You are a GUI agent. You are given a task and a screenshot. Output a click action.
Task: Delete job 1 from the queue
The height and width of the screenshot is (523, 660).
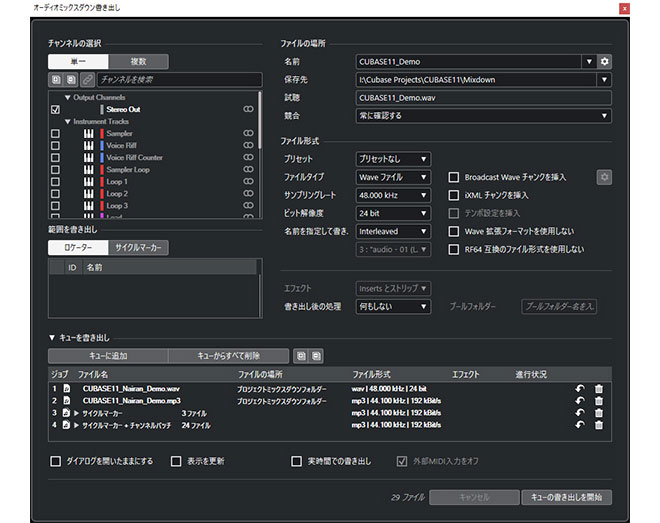[x=599, y=389]
